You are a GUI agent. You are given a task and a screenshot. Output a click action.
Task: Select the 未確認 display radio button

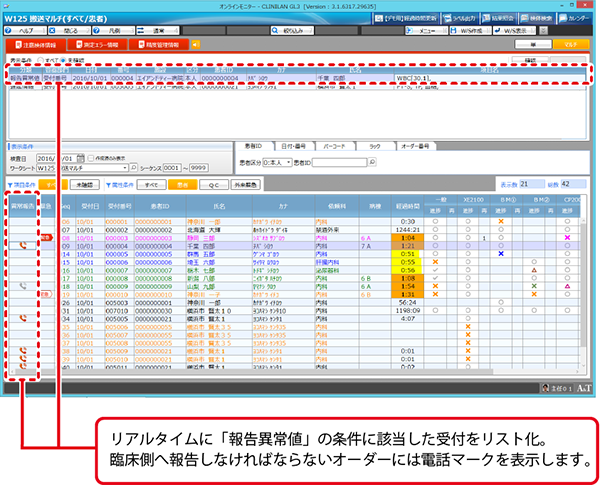[x=62, y=59]
